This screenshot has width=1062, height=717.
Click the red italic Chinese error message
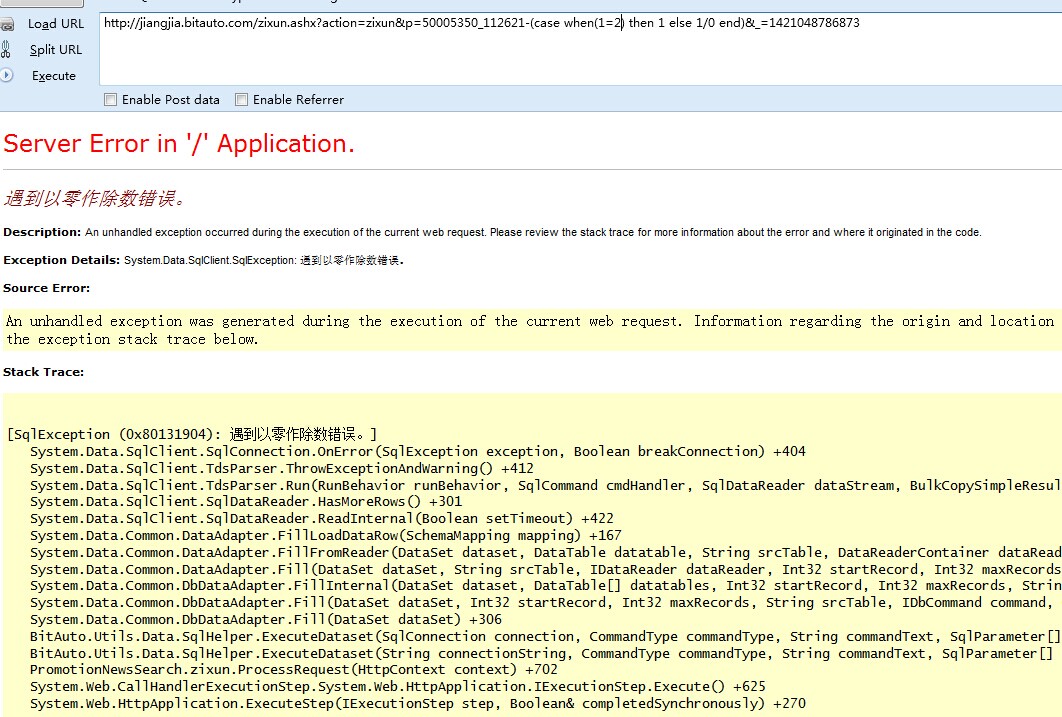(93, 198)
